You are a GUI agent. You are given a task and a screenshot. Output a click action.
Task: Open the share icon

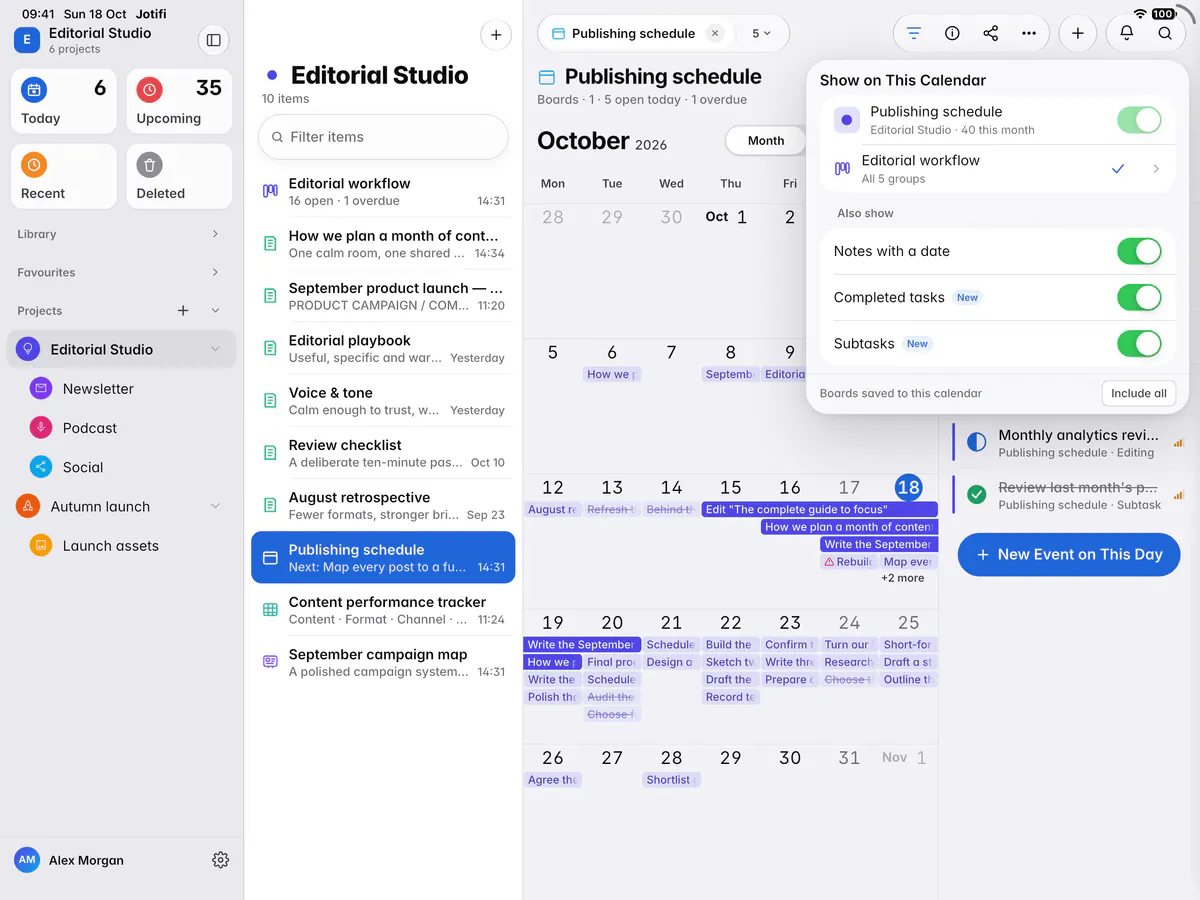coord(991,33)
